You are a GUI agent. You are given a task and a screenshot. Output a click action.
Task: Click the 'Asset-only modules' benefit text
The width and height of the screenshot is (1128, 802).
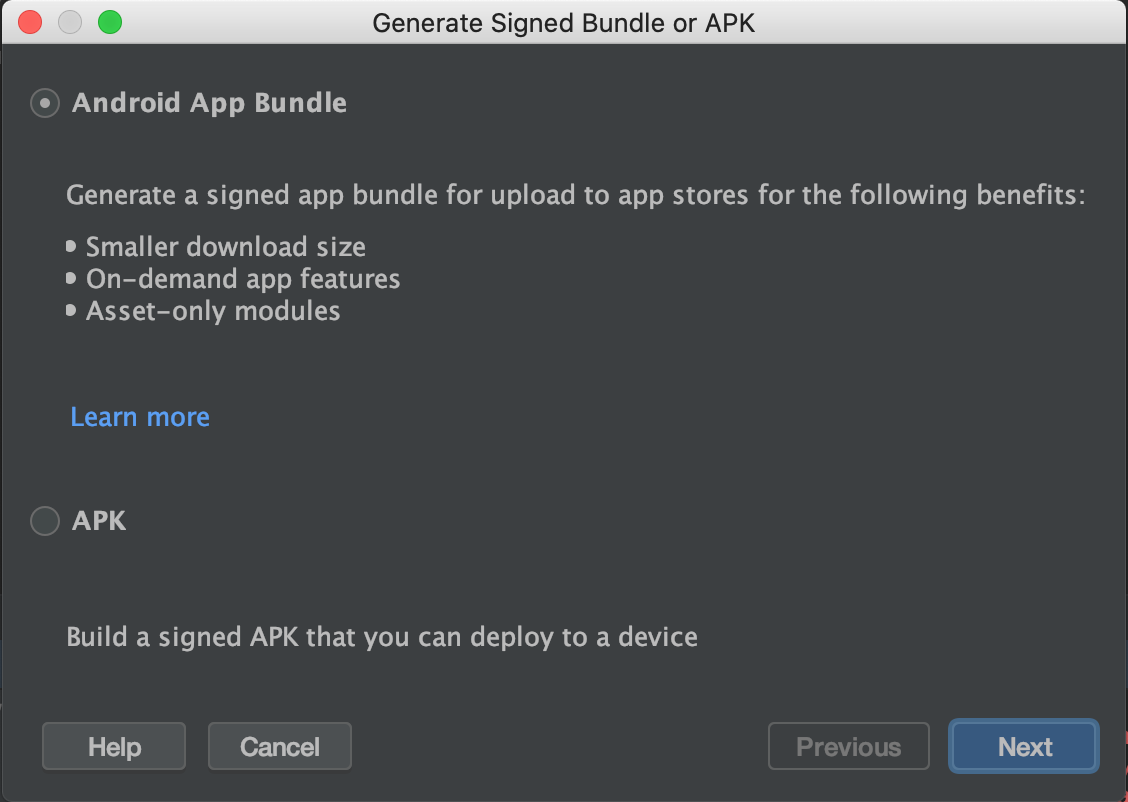click(x=213, y=311)
